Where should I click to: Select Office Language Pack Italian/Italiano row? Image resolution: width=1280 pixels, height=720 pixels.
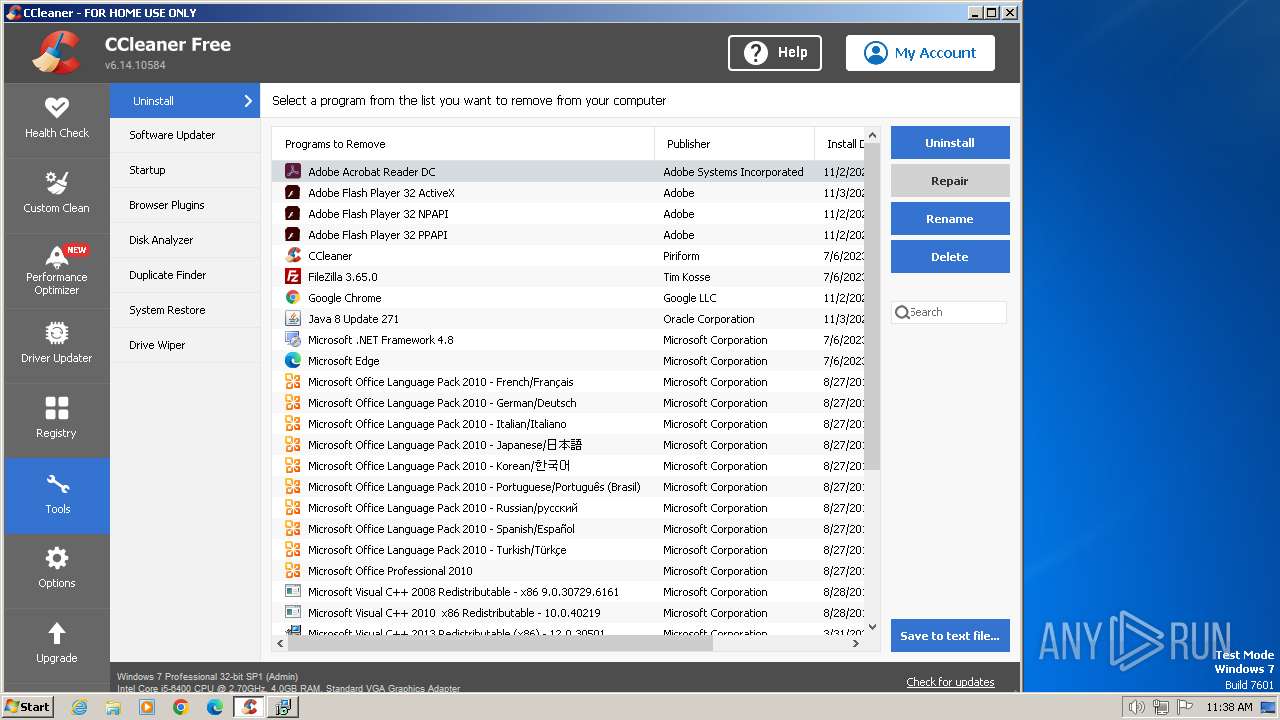(568, 423)
